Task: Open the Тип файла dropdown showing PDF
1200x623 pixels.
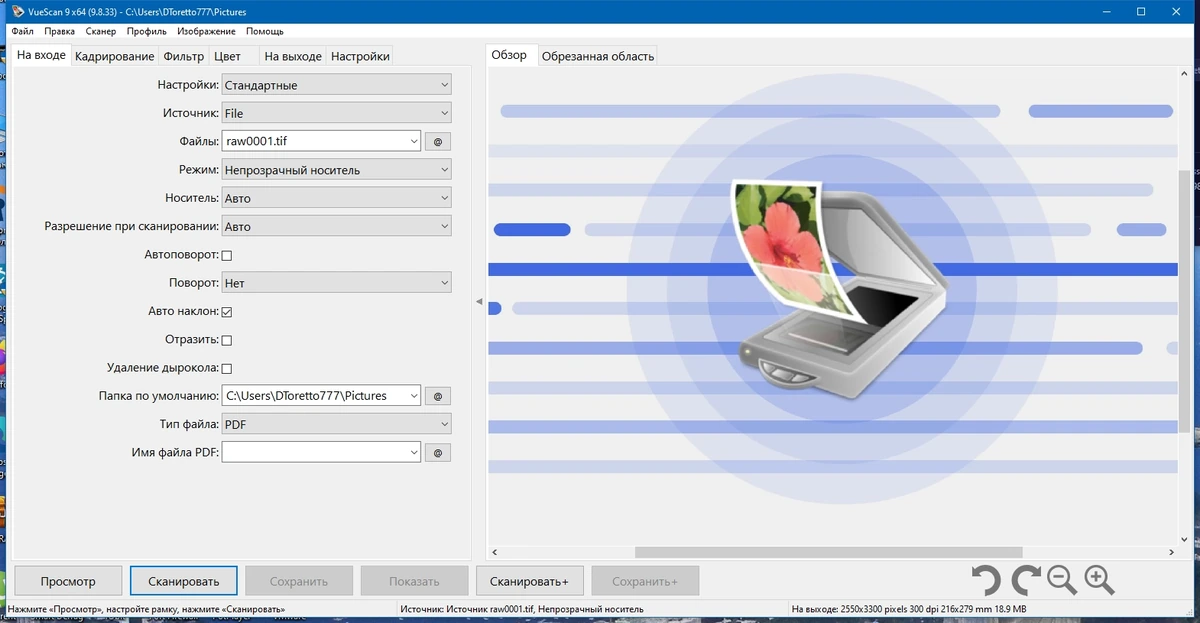Action: [x=336, y=425]
